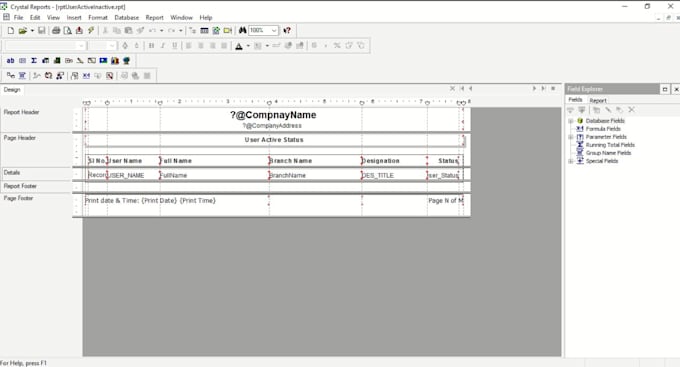Open the recent files arrow beside Open
680x367 pixels.
32,30
